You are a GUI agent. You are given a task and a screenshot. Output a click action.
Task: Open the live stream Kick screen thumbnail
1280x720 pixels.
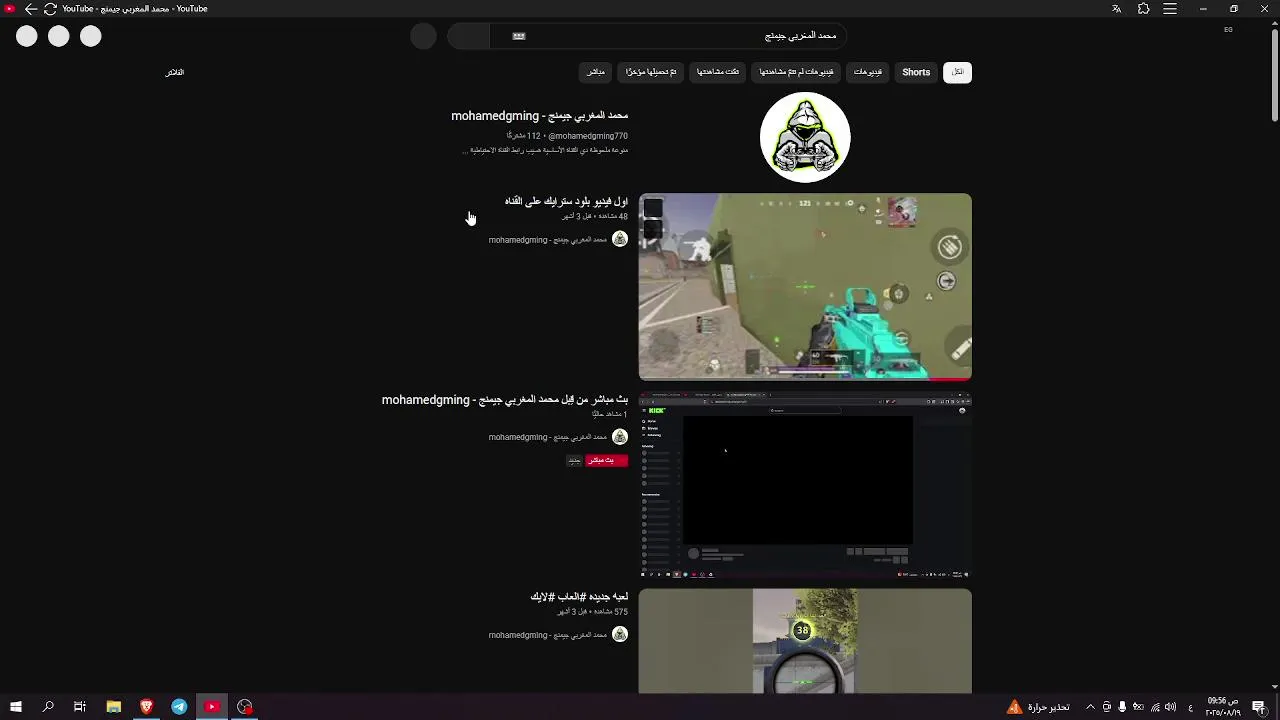[805, 485]
